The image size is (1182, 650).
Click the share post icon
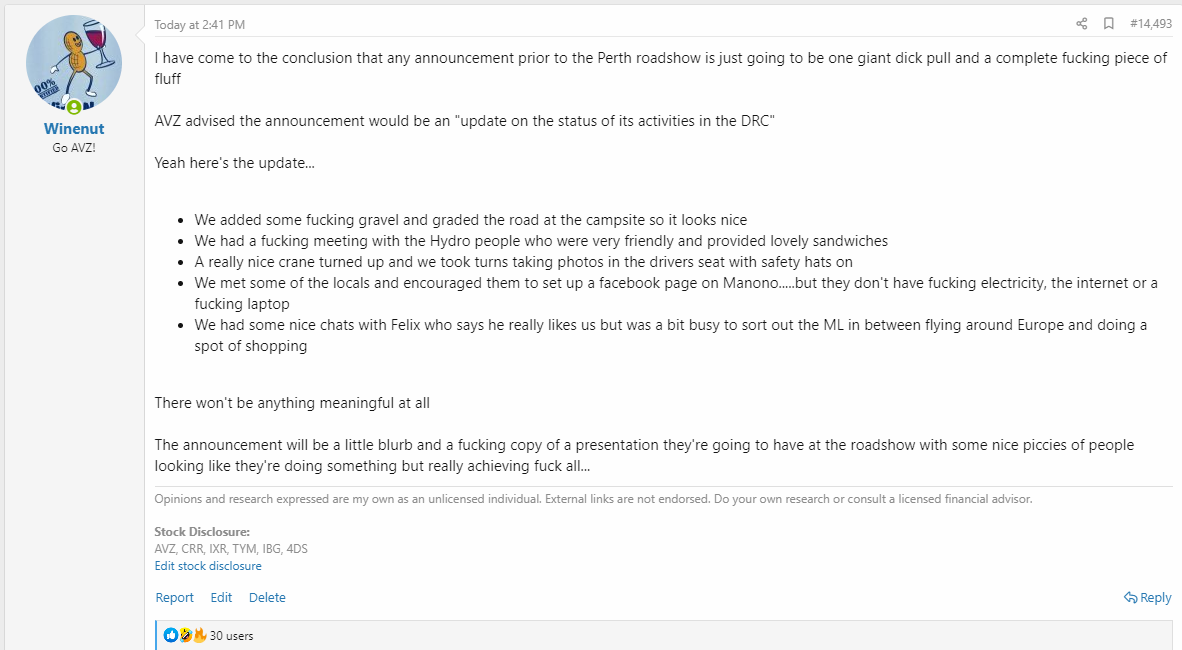coord(1081,24)
